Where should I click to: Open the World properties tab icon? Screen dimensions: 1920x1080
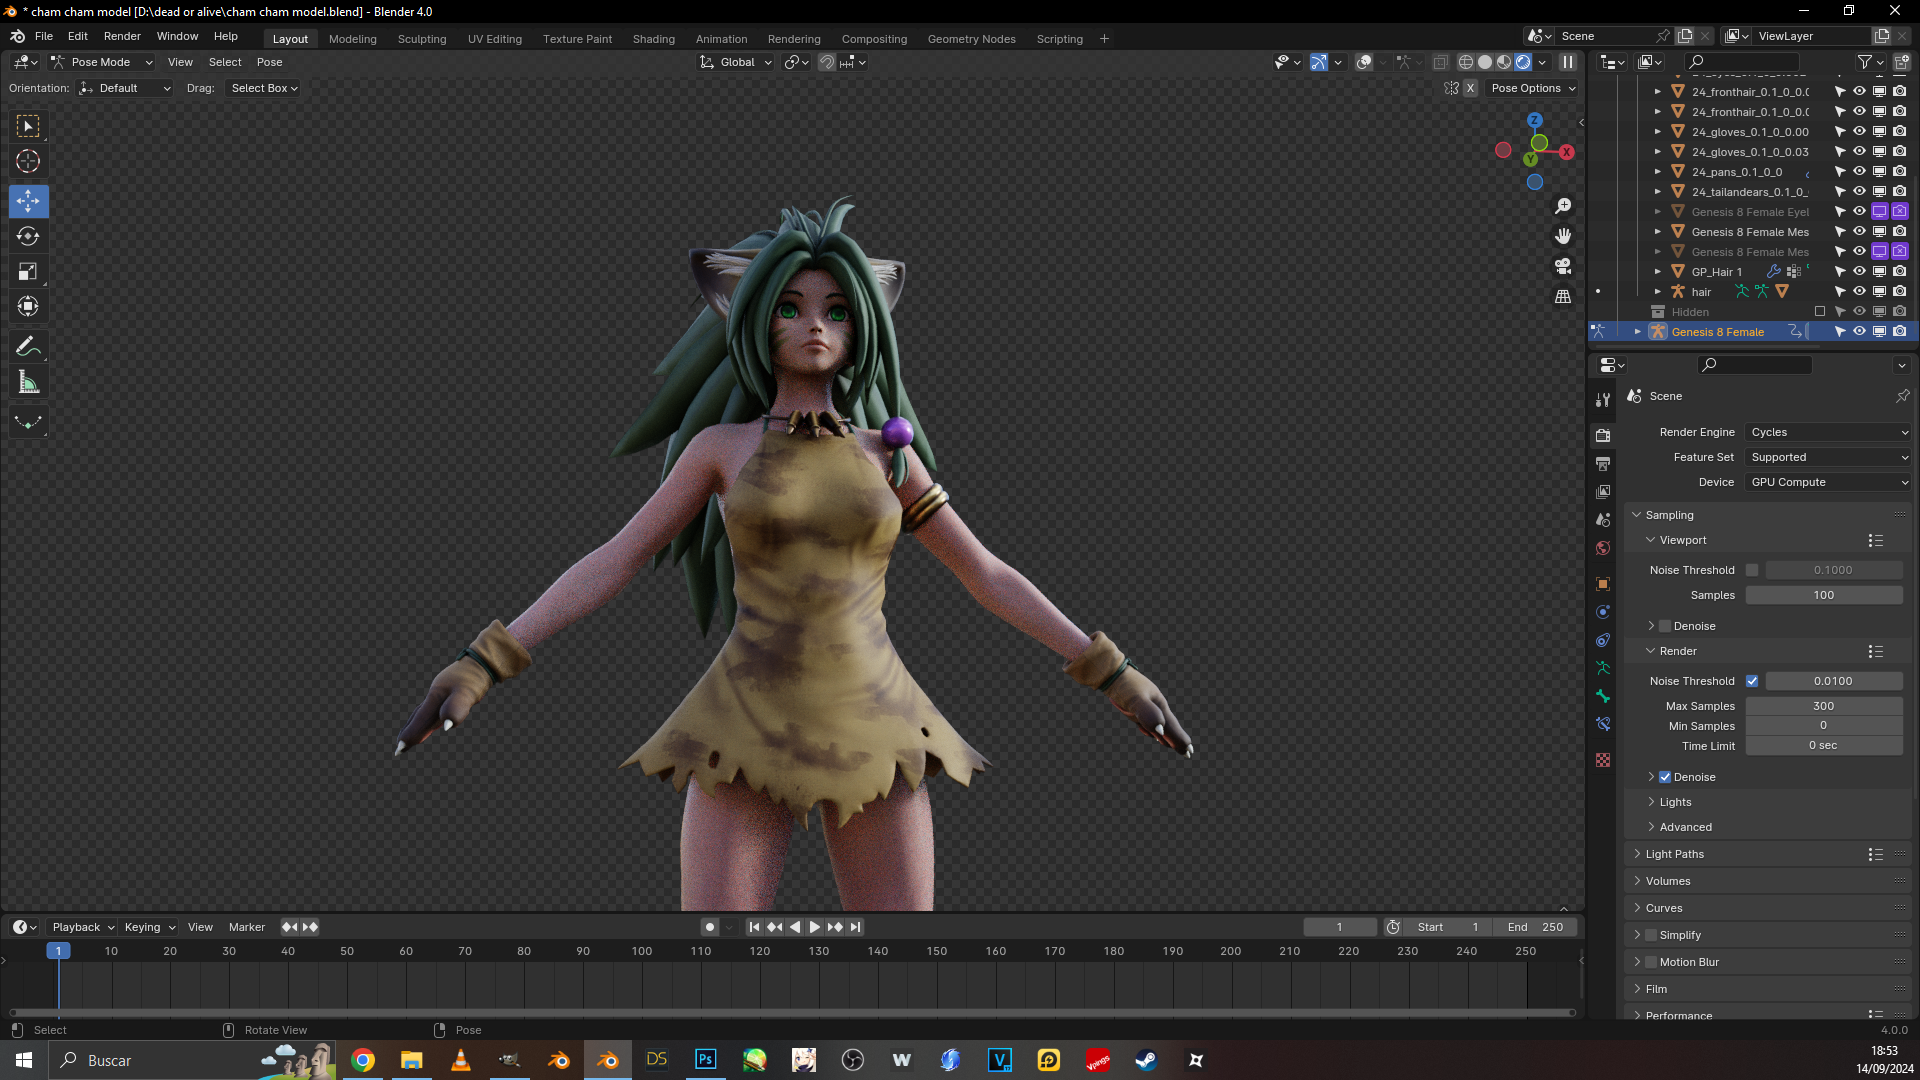pos(1603,548)
